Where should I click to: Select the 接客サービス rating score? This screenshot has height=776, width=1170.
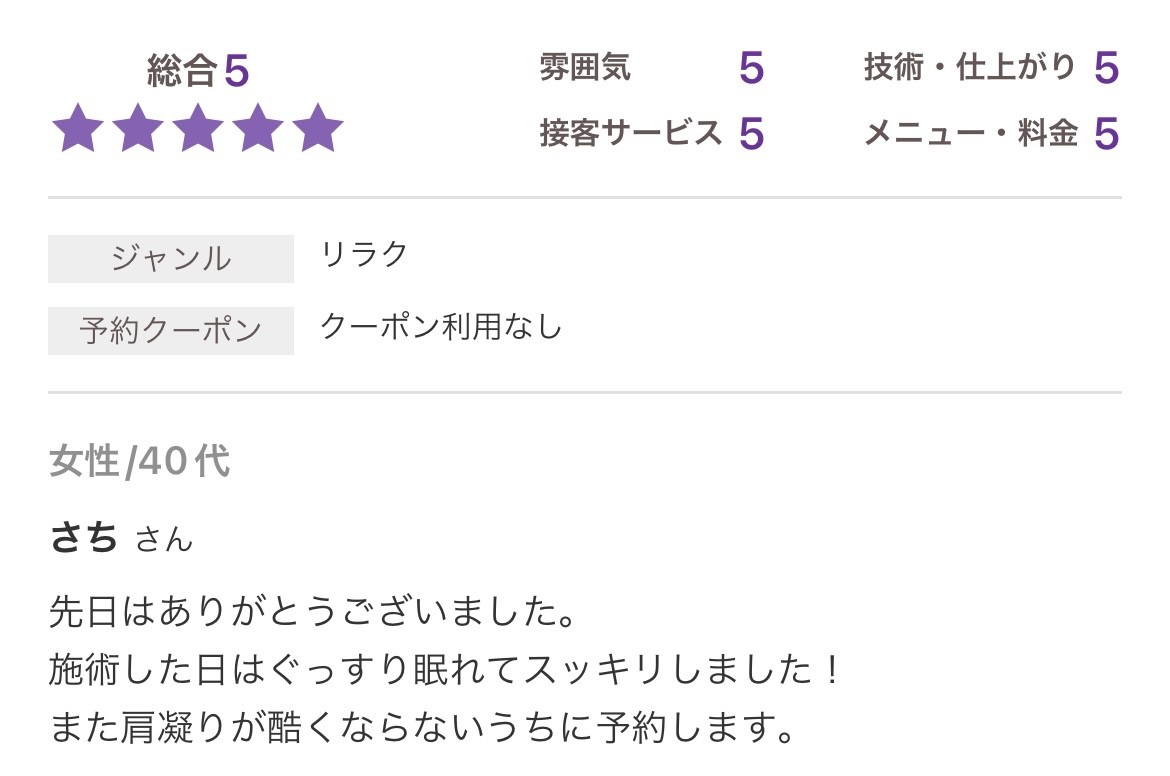(751, 133)
